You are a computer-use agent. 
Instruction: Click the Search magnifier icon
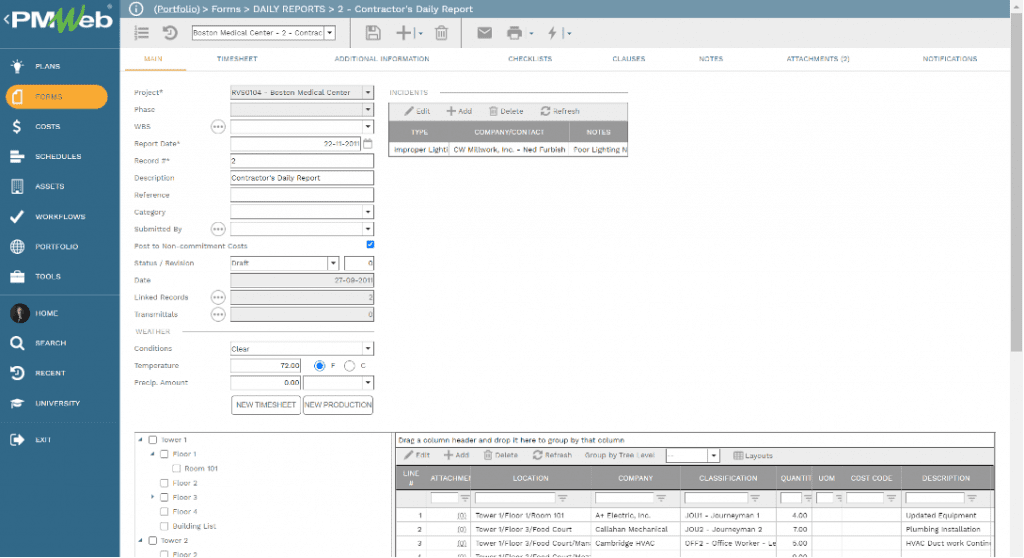(x=17, y=343)
